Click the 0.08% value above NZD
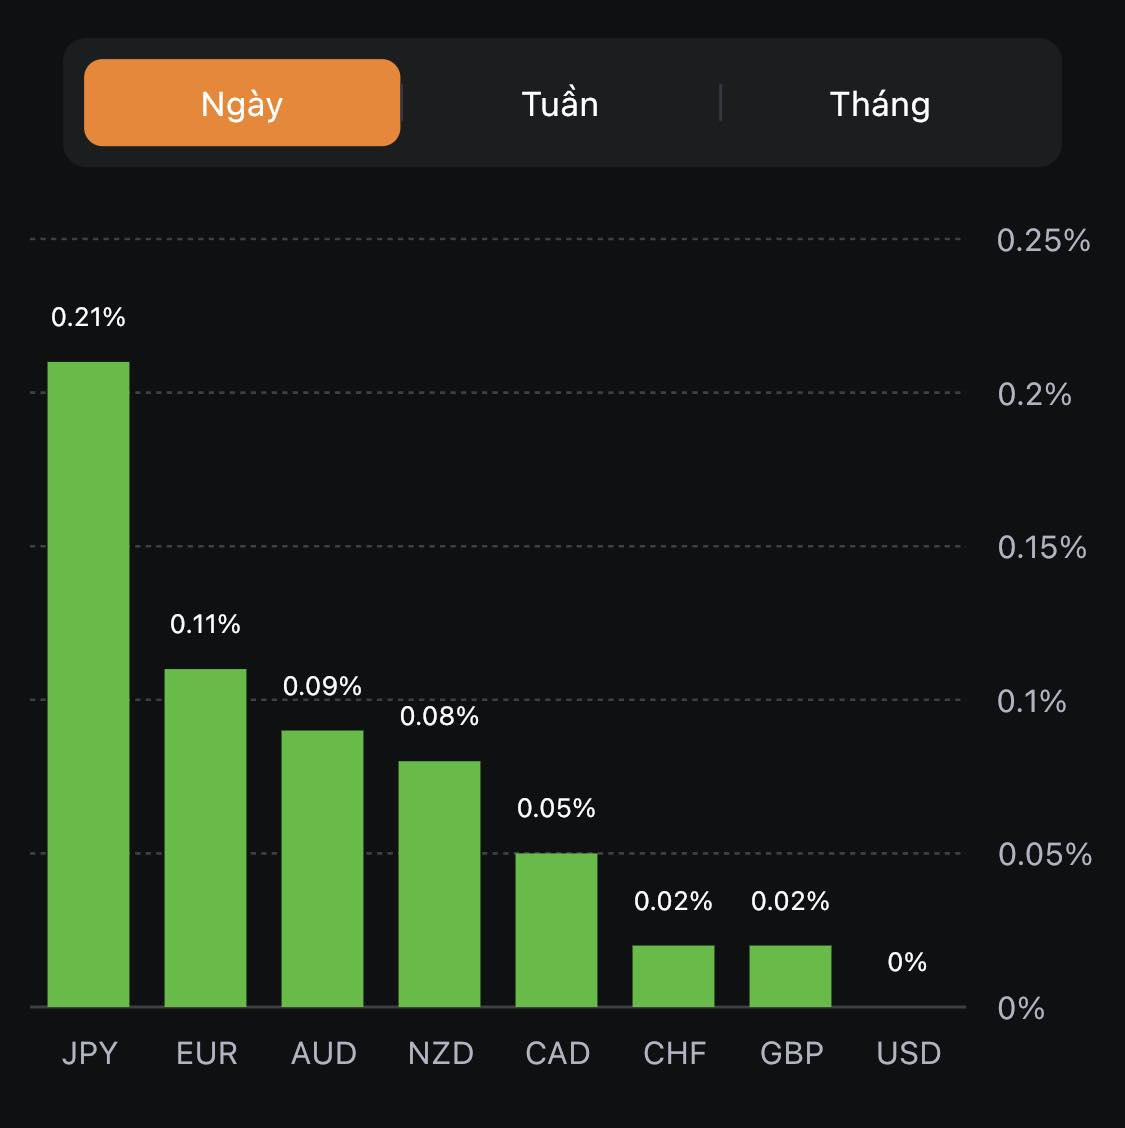This screenshot has width=1125, height=1128. click(x=439, y=716)
